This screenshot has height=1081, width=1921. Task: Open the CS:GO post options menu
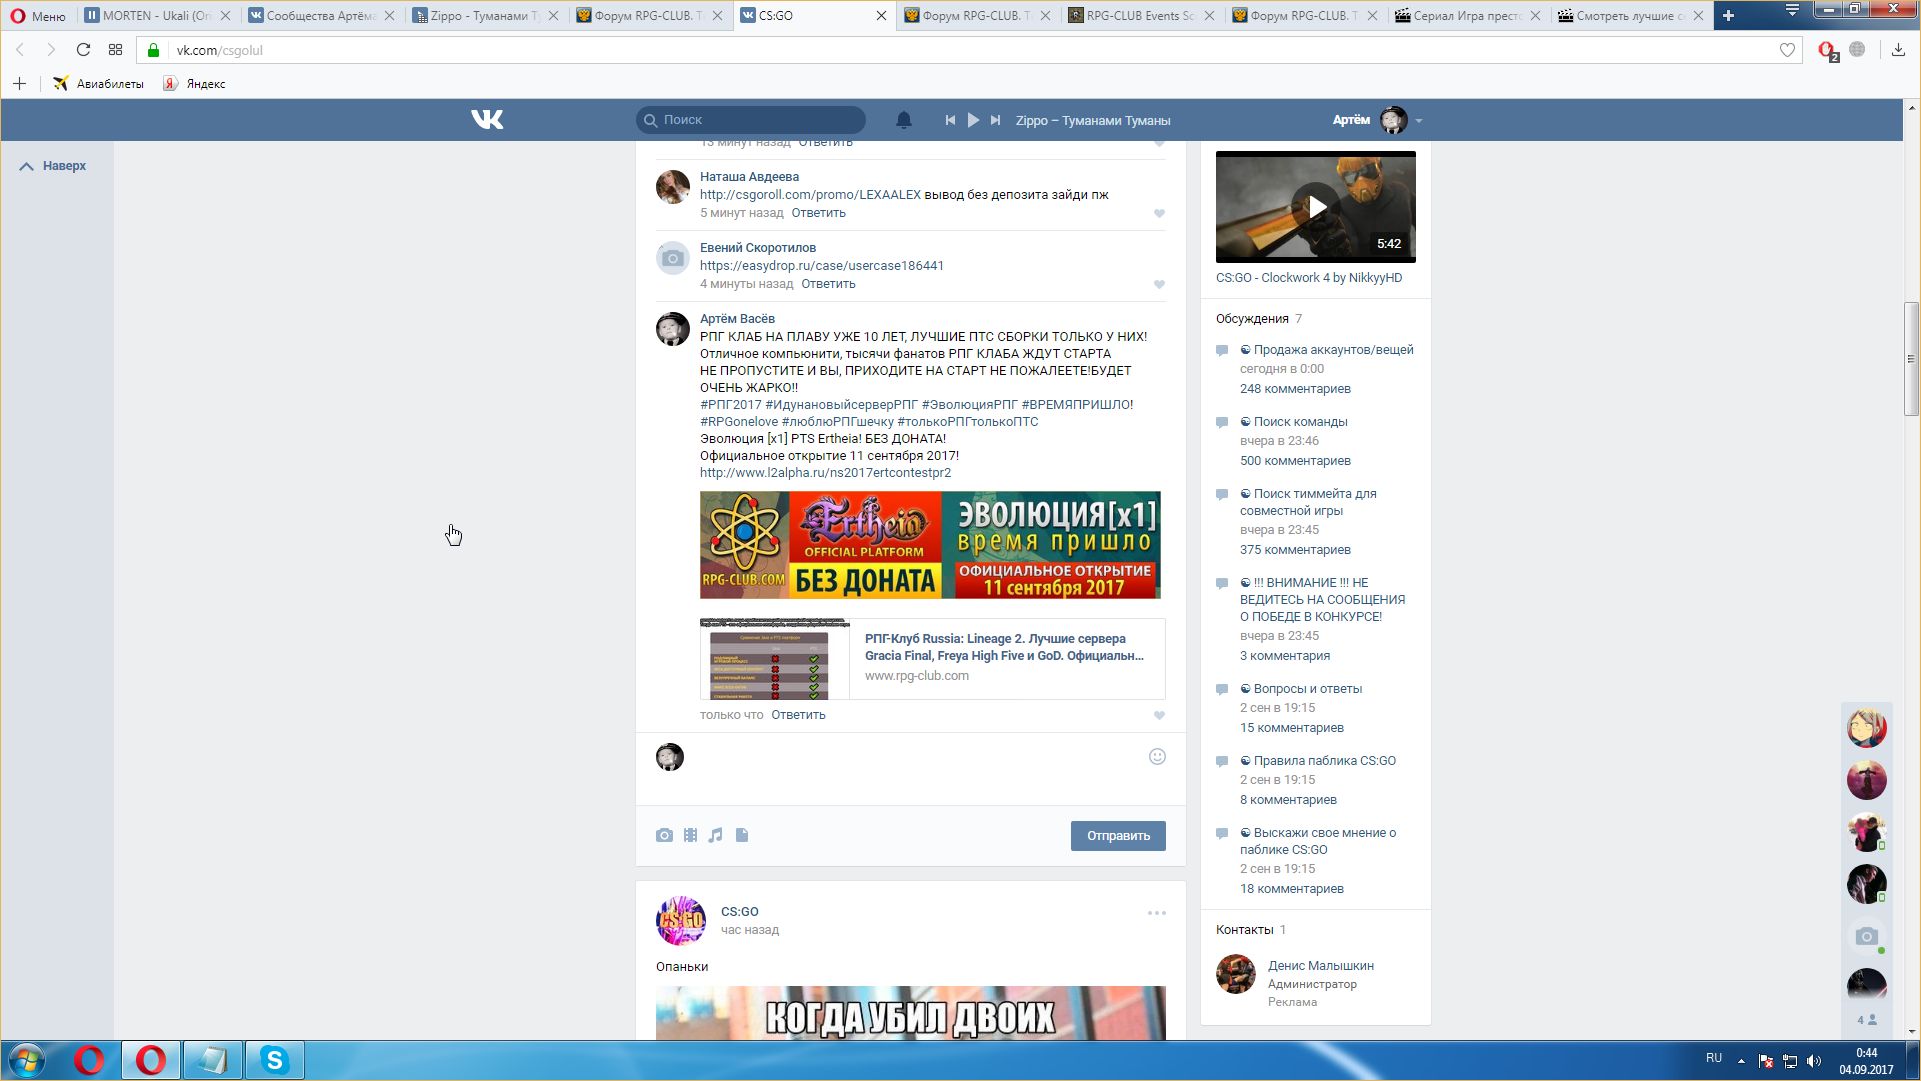pyautogui.click(x=1157, y=913)
